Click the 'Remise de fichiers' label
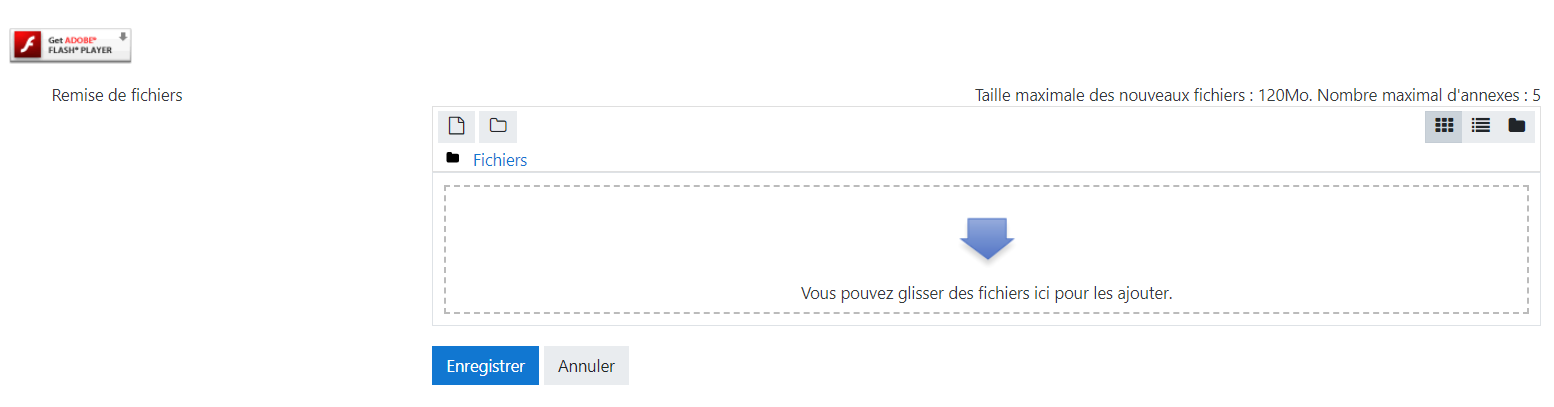Viewport: 1554px width, 407px height. pos(117,96)
